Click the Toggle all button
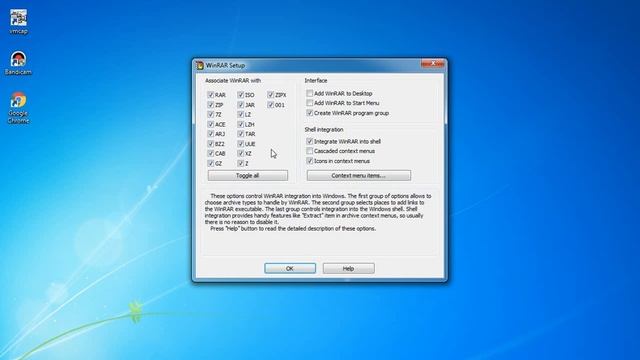This screenshot has height=360, width=640. point(248,176)
